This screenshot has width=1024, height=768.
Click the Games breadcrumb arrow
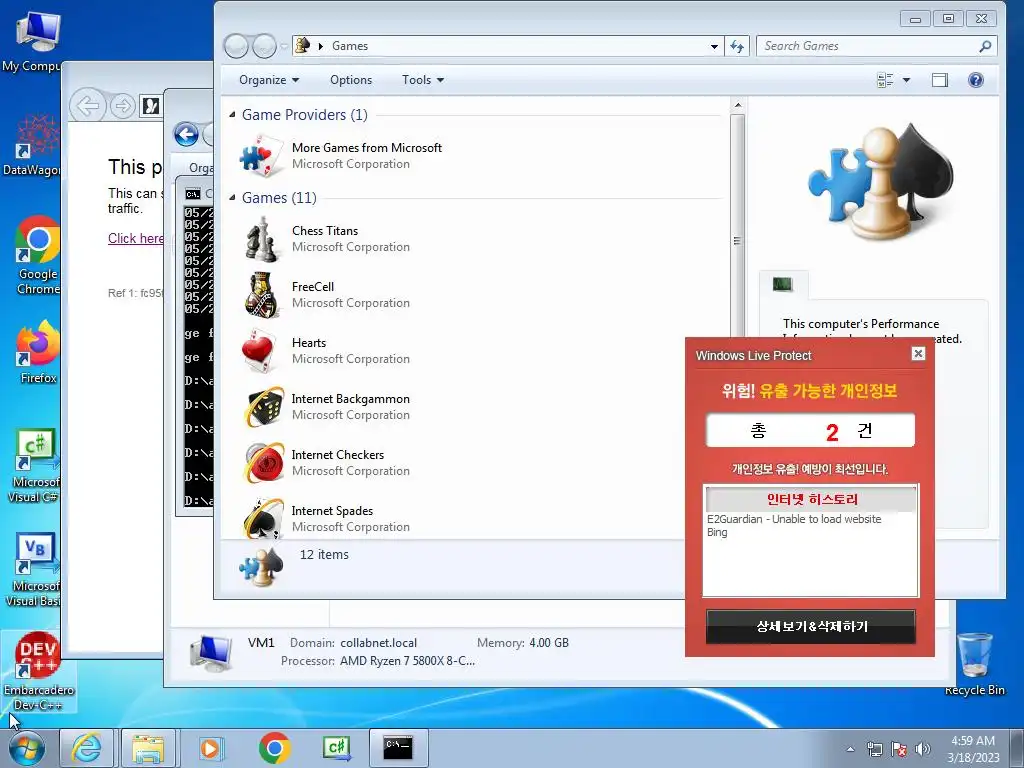coord(321,46)
